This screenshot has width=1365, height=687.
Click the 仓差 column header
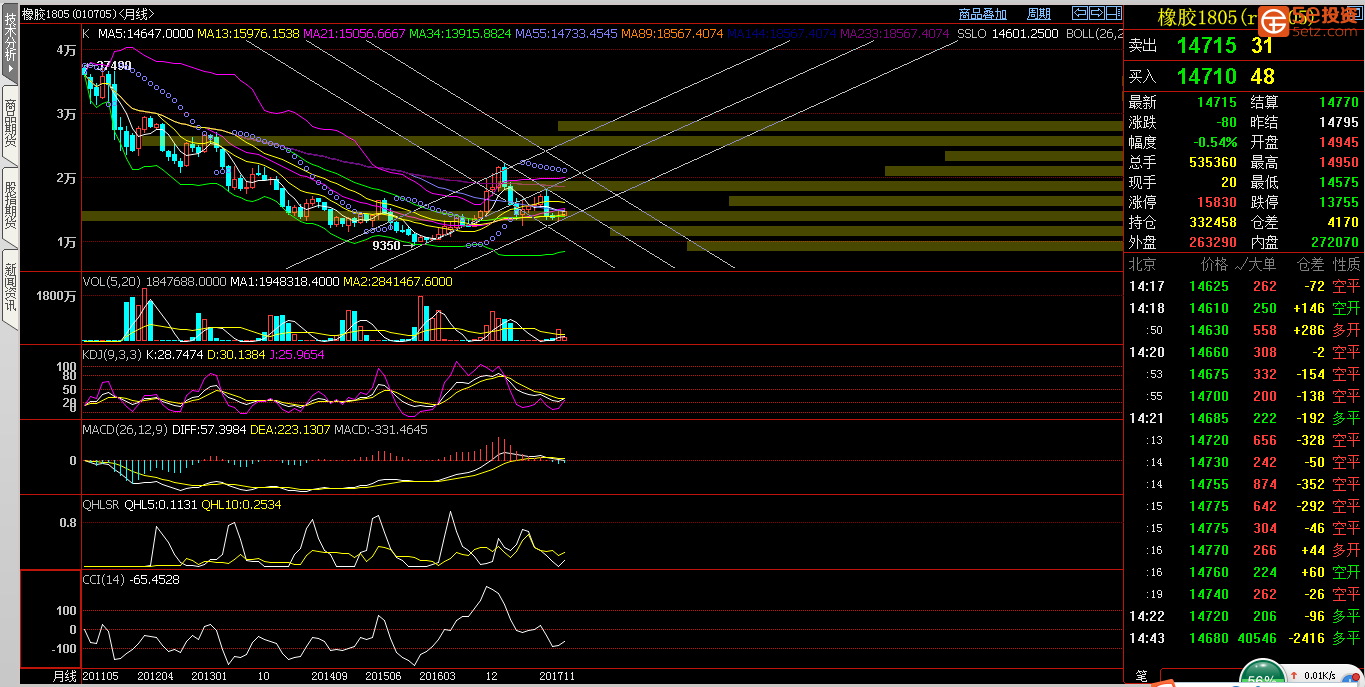[1310, 265]
